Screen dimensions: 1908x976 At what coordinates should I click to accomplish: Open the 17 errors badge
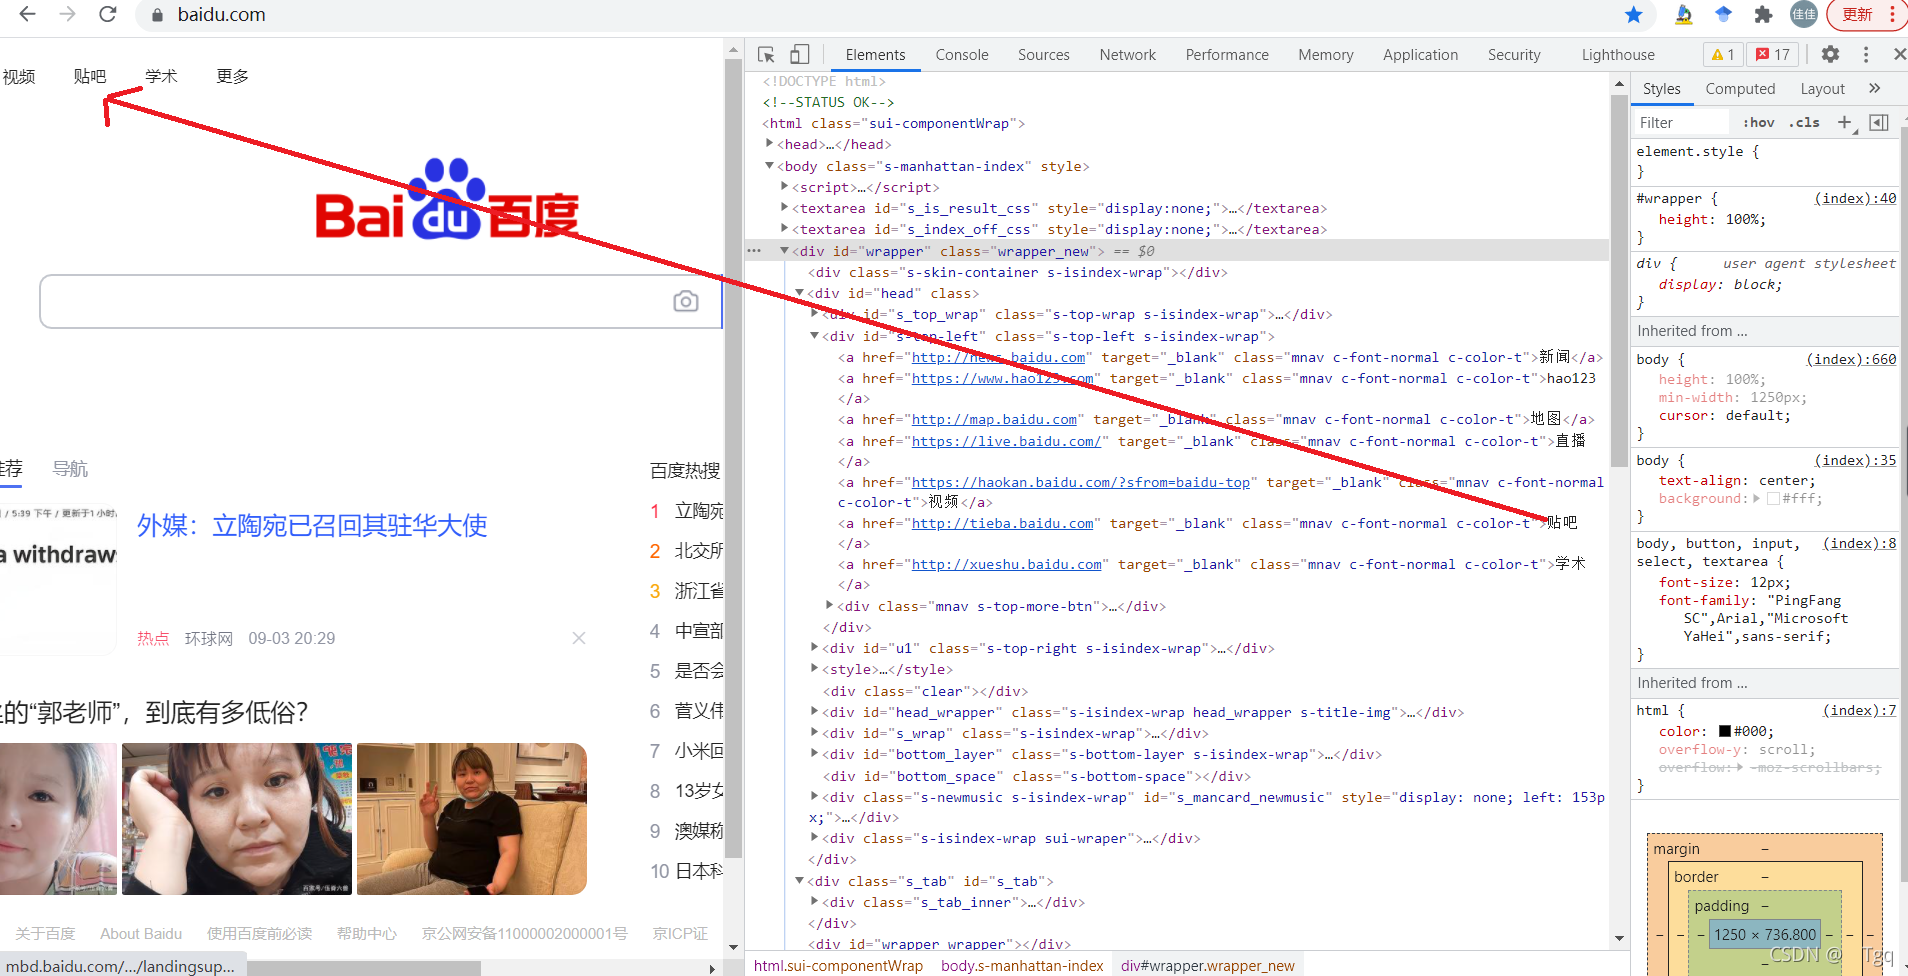point(1774,55)
